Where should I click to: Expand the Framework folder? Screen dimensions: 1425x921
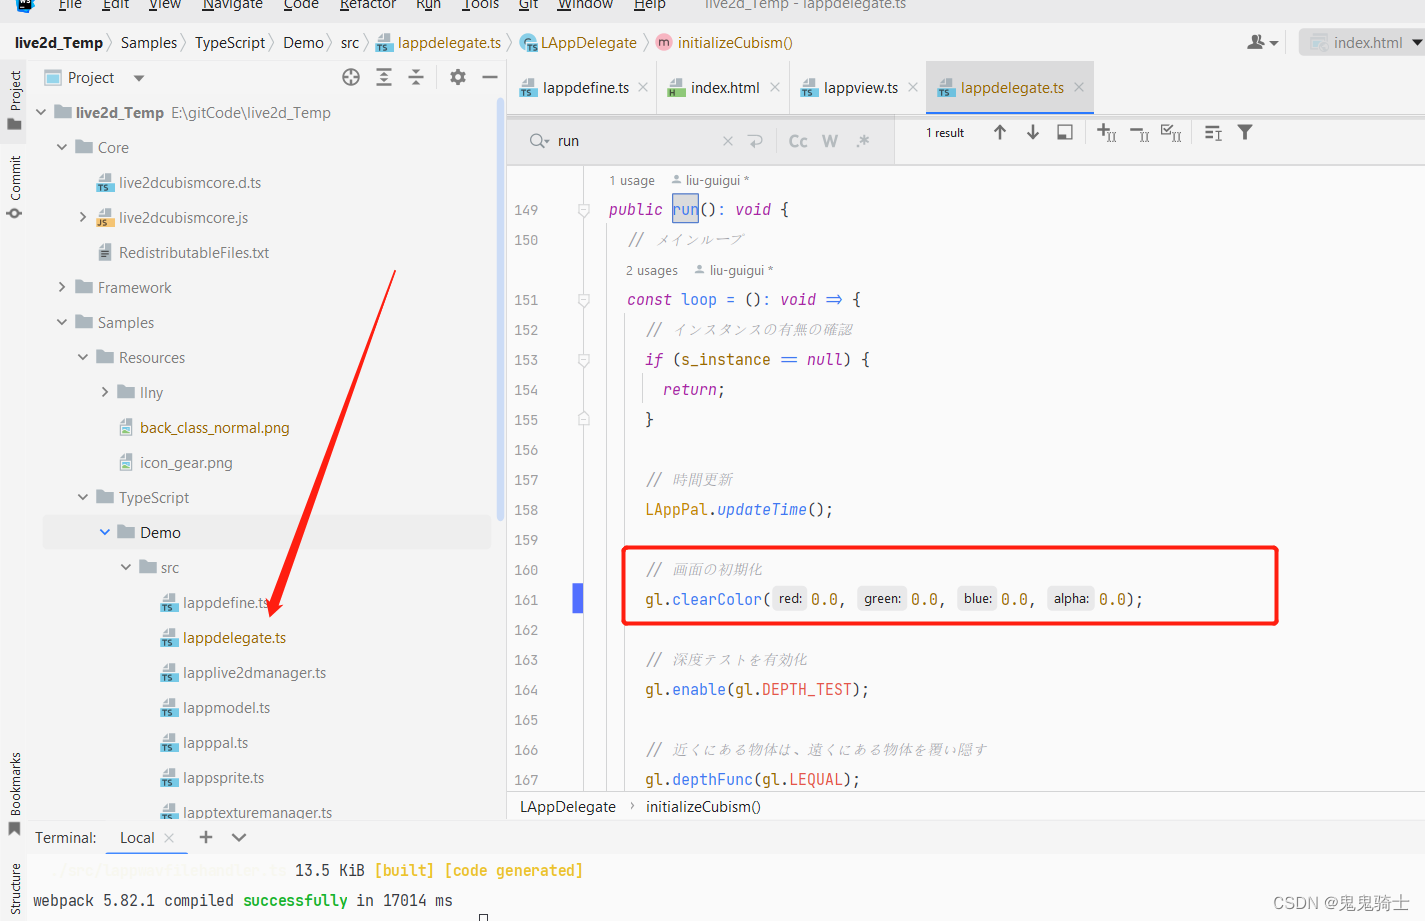62,287
